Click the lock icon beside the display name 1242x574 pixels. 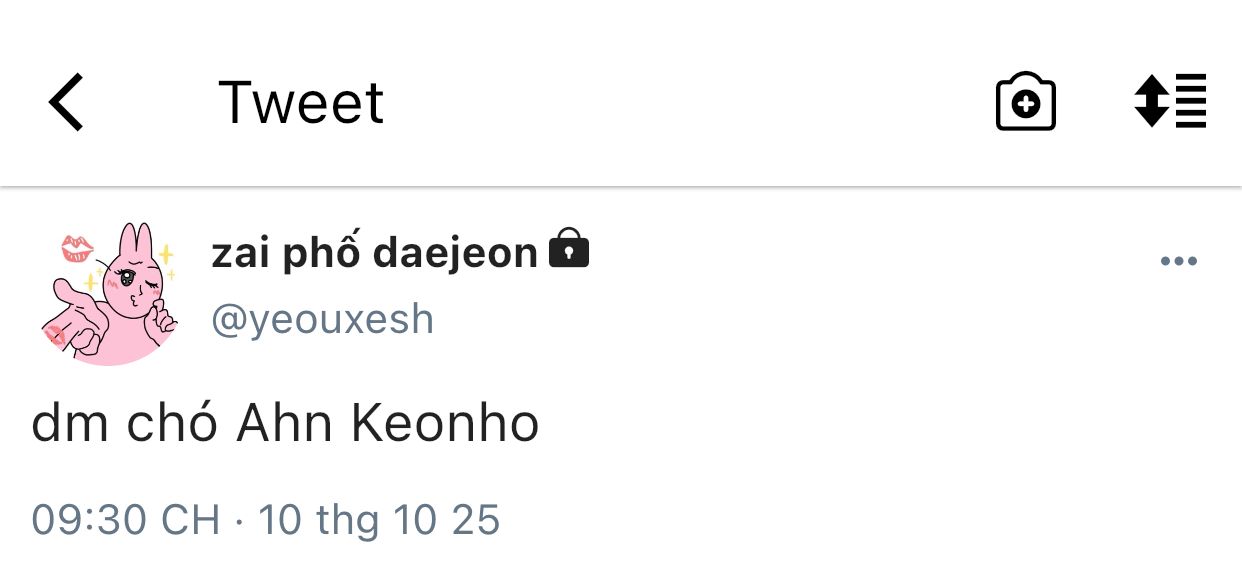click(569, 250)
